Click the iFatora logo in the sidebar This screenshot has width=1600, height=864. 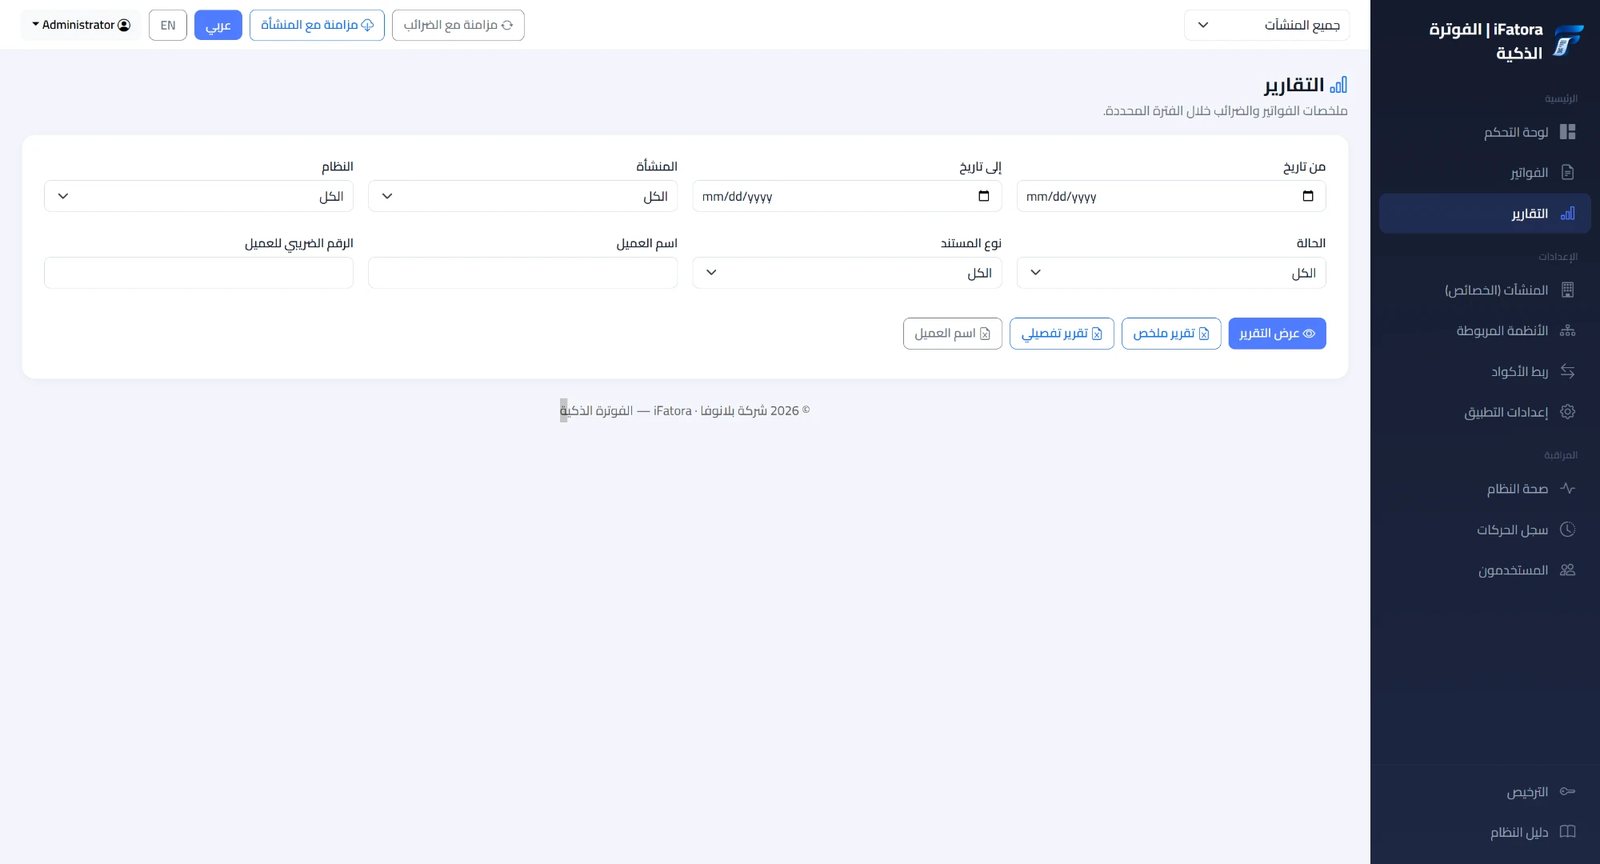[1568, 41]
